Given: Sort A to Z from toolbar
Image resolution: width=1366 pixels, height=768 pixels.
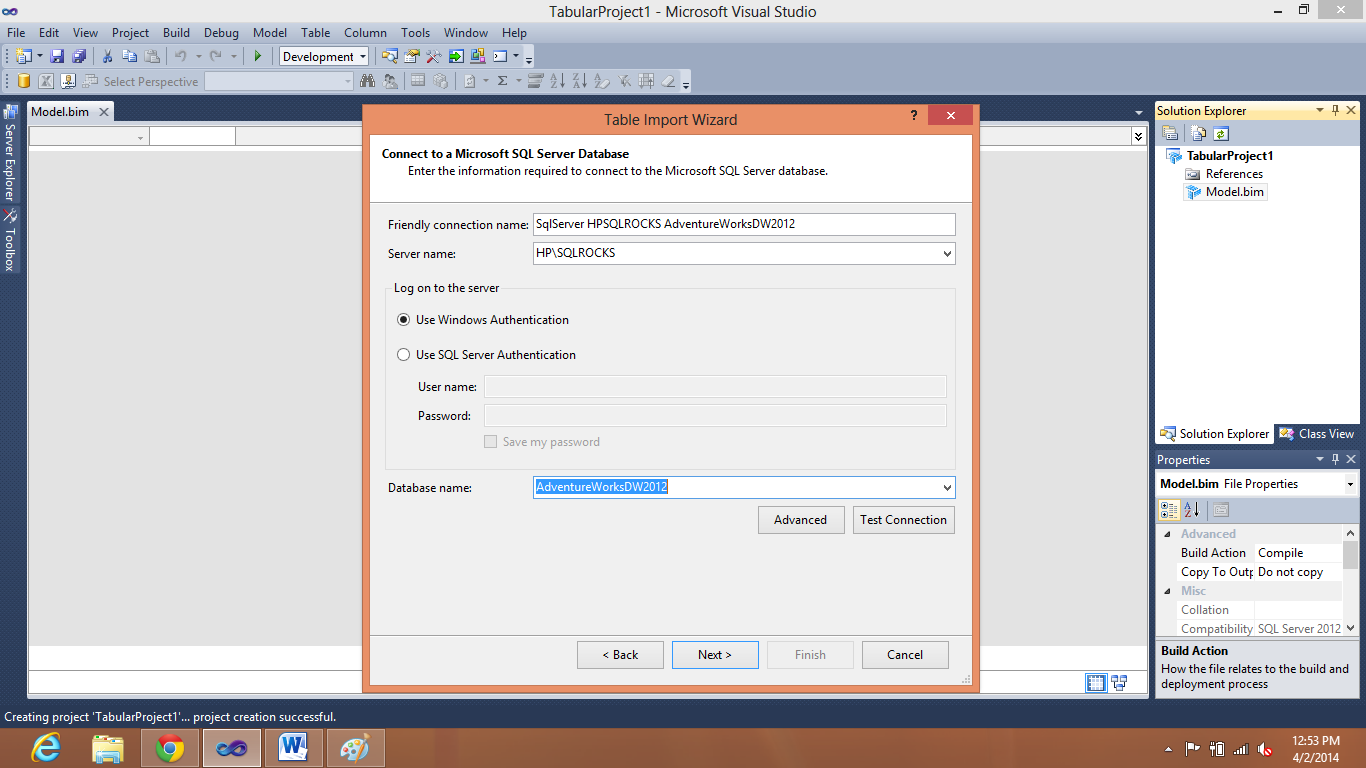Looking at the screenshot, I should [x=557, y=81].
